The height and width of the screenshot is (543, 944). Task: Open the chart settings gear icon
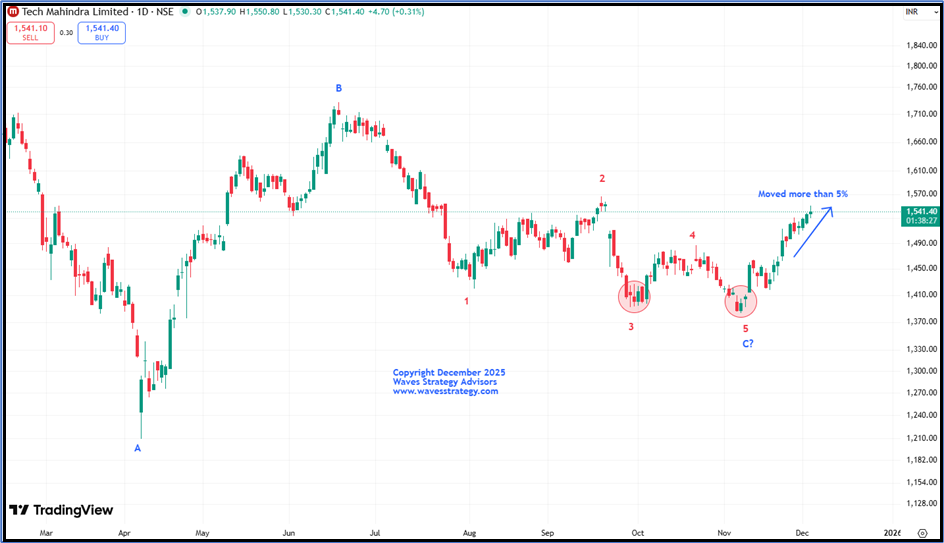tap(922, 533)
